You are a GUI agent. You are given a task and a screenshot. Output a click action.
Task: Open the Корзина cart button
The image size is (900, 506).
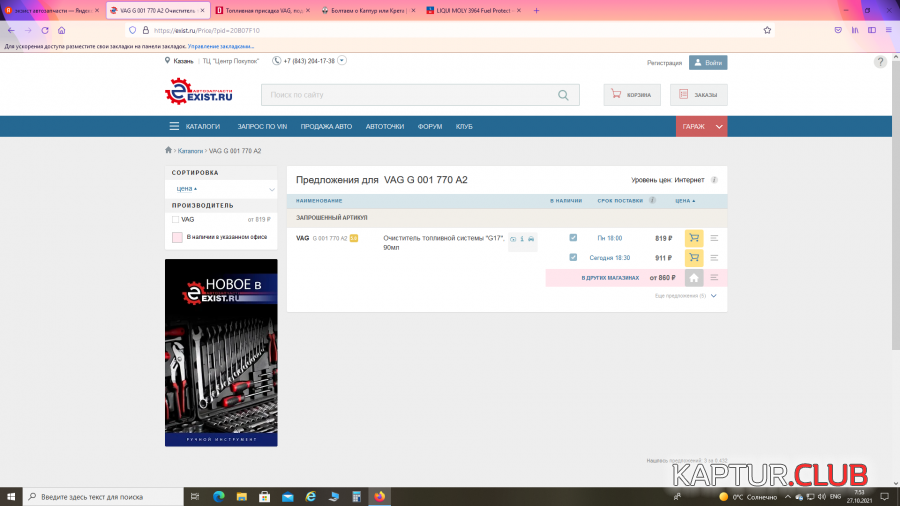click(x=631, y=95)
